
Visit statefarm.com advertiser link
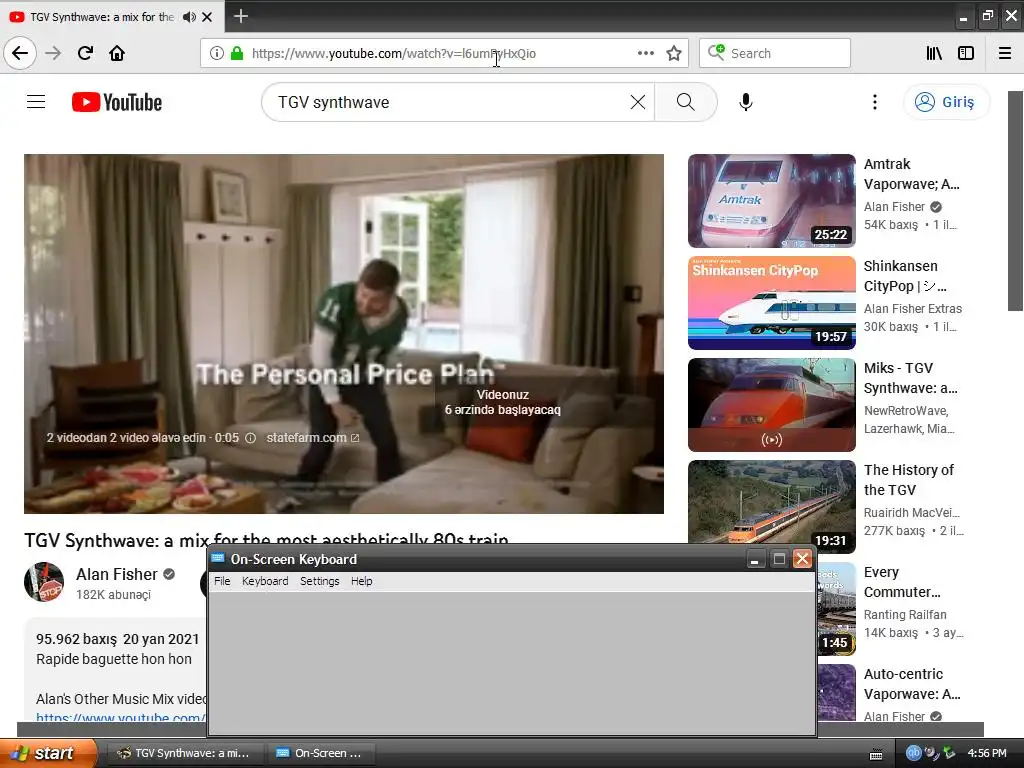click(312, 438)
